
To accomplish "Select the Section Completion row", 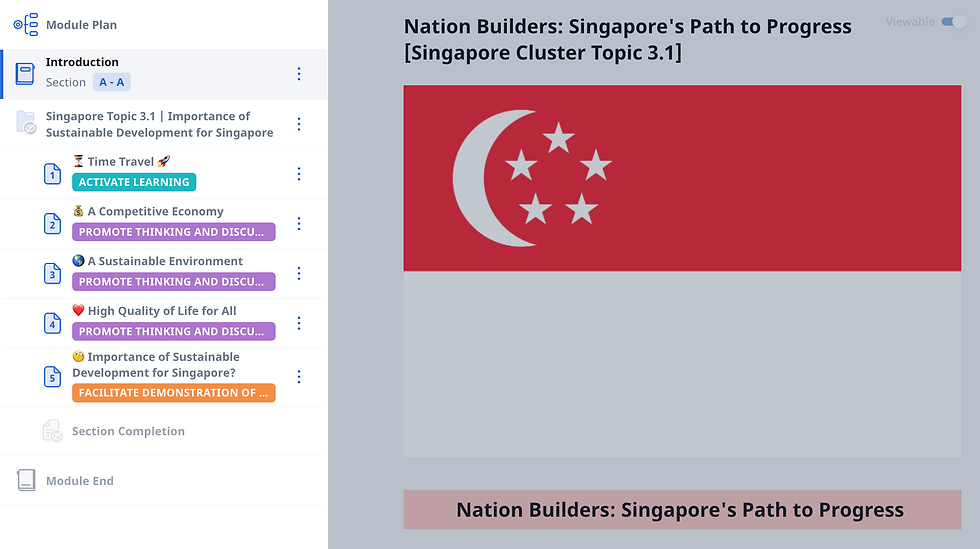I will (164, 431).
